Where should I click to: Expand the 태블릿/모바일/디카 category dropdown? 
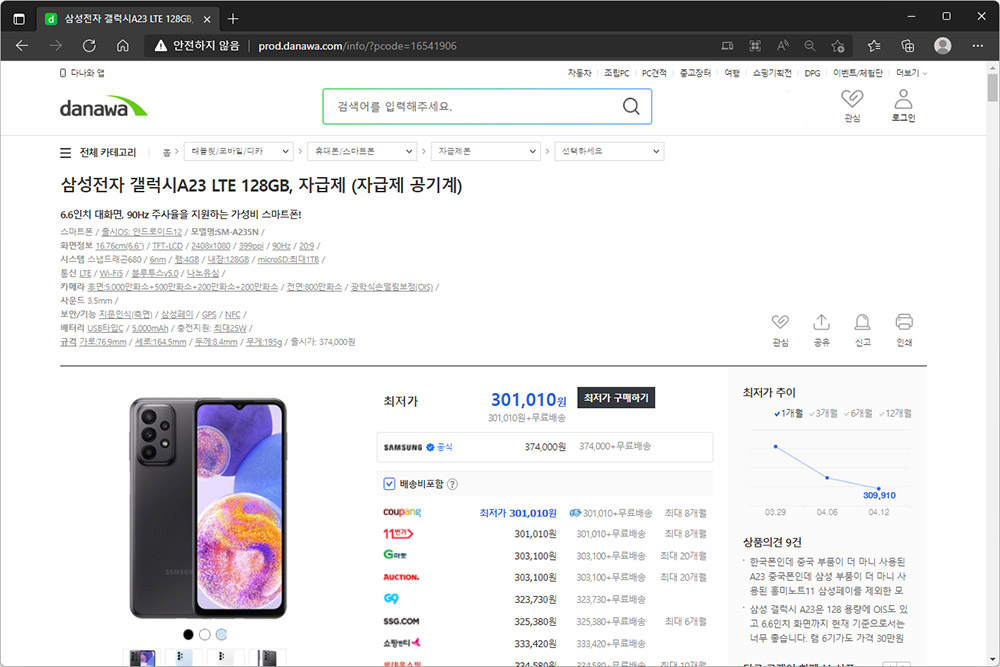(x=239, y=151)
